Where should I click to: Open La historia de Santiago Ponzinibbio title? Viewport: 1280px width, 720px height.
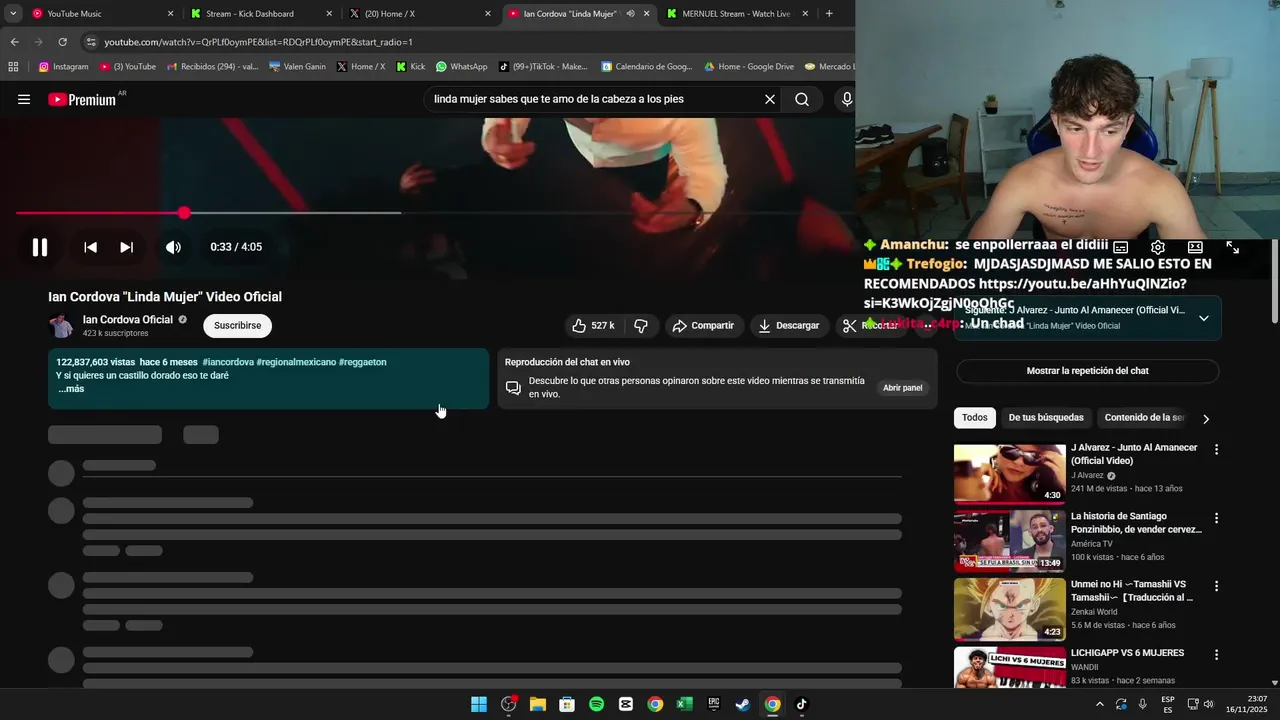pyautogui.click(x=1136, y=523)
